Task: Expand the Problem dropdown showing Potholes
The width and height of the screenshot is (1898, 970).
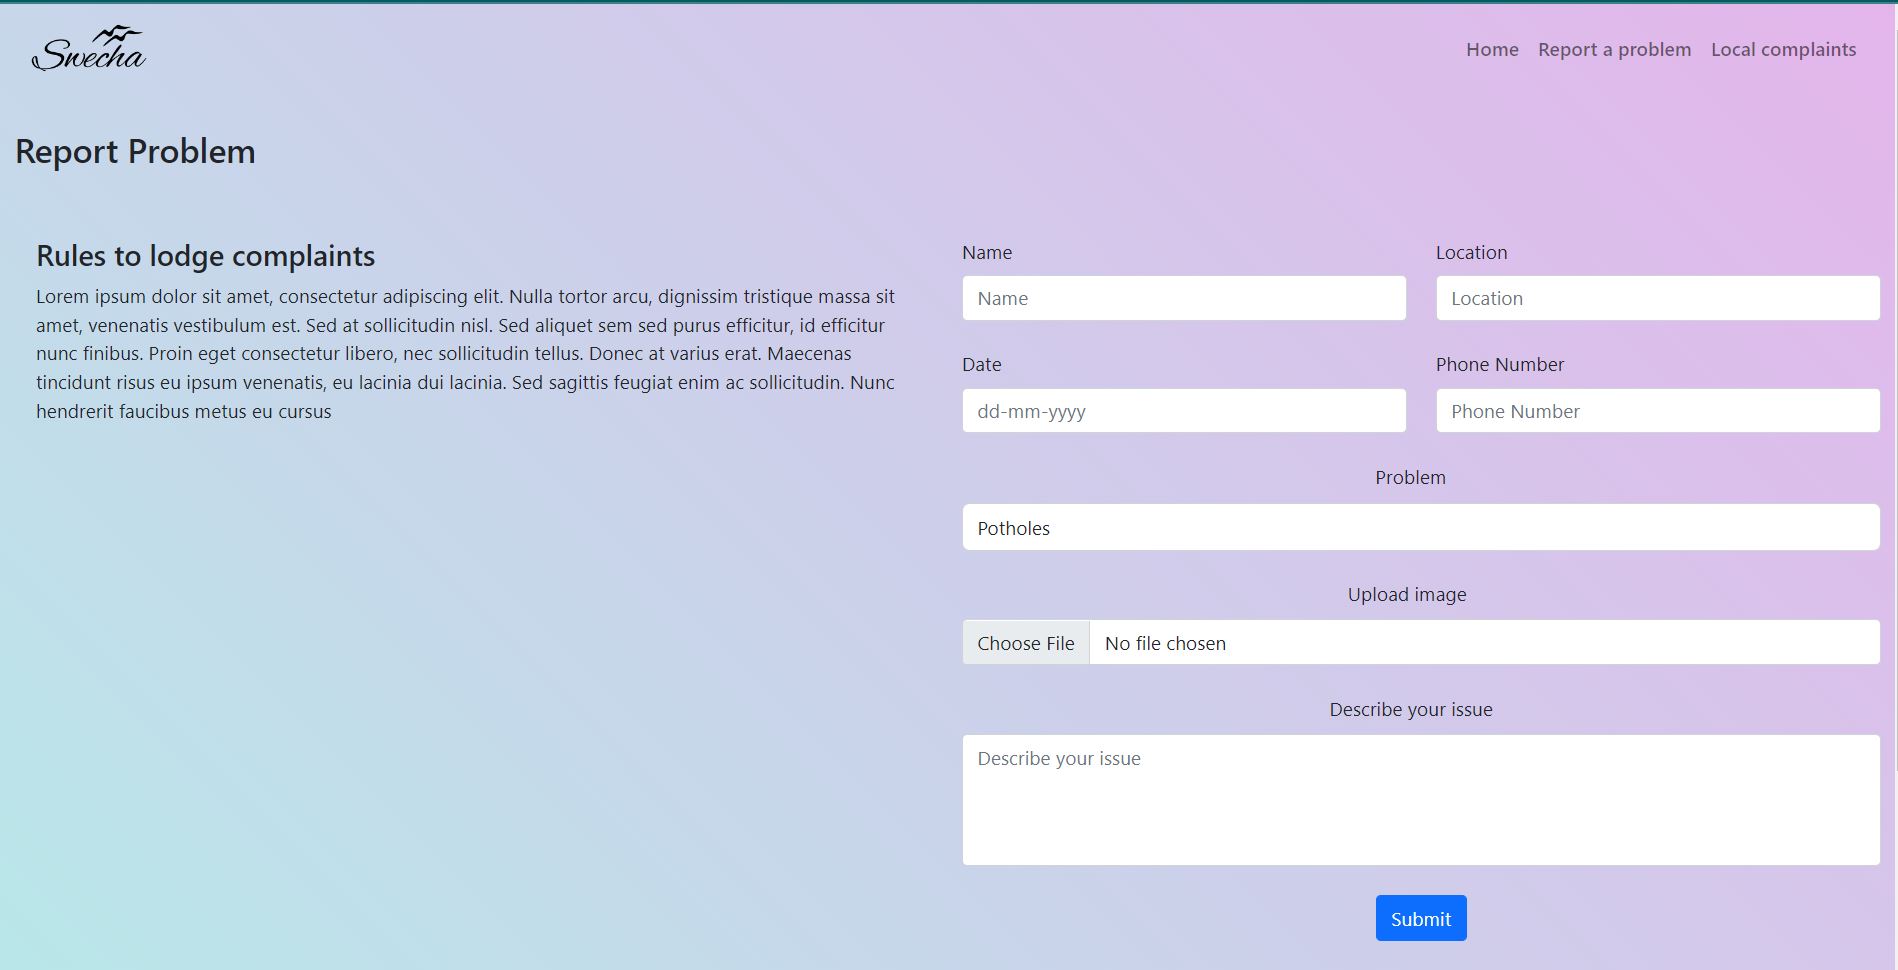Action: (x=1421, y=527)
